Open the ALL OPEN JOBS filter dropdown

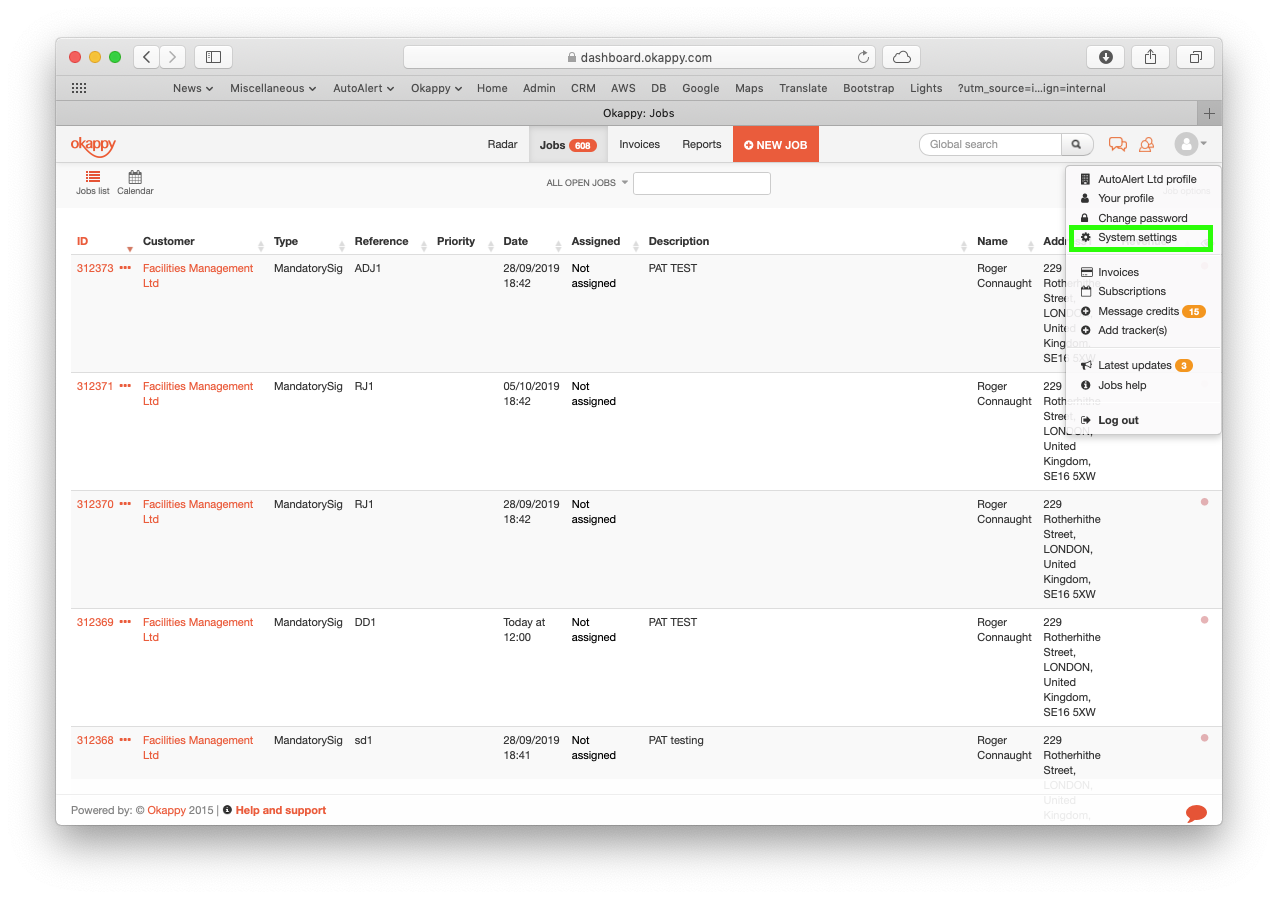click(587, 183)
